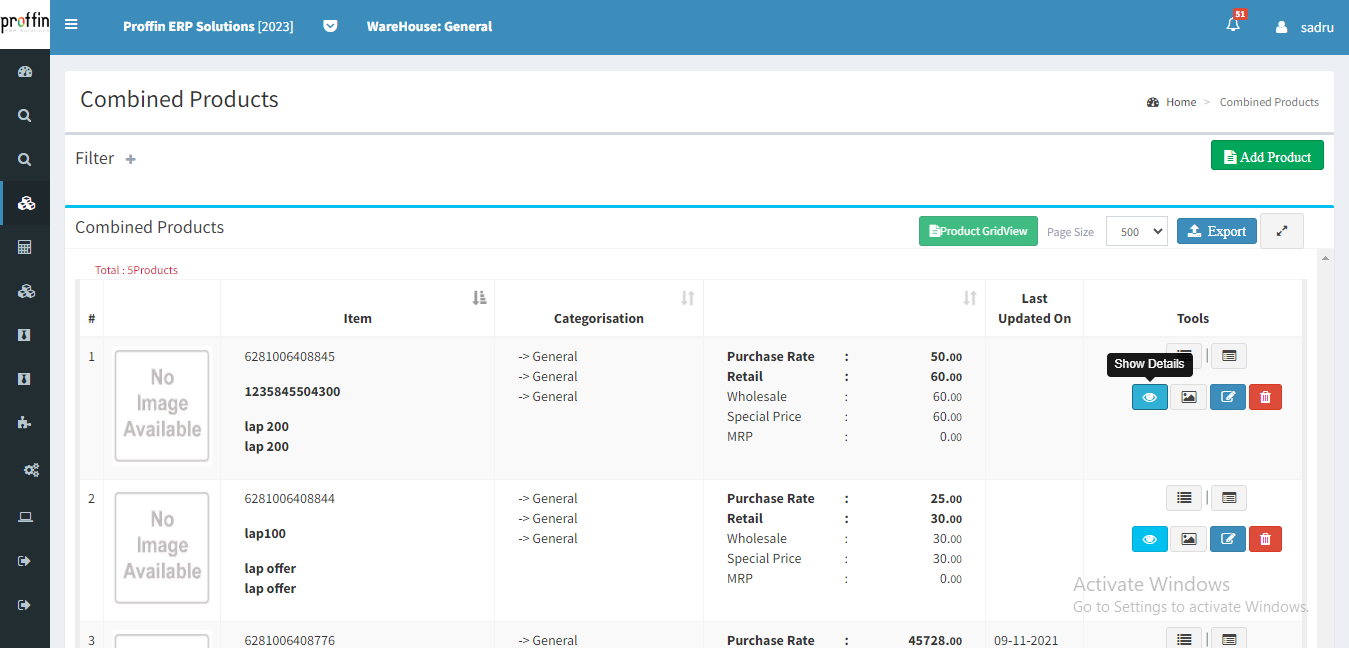1349x648 pixels.
Task: Click the calculator icon in sidebar
Action: pos(25,247)
